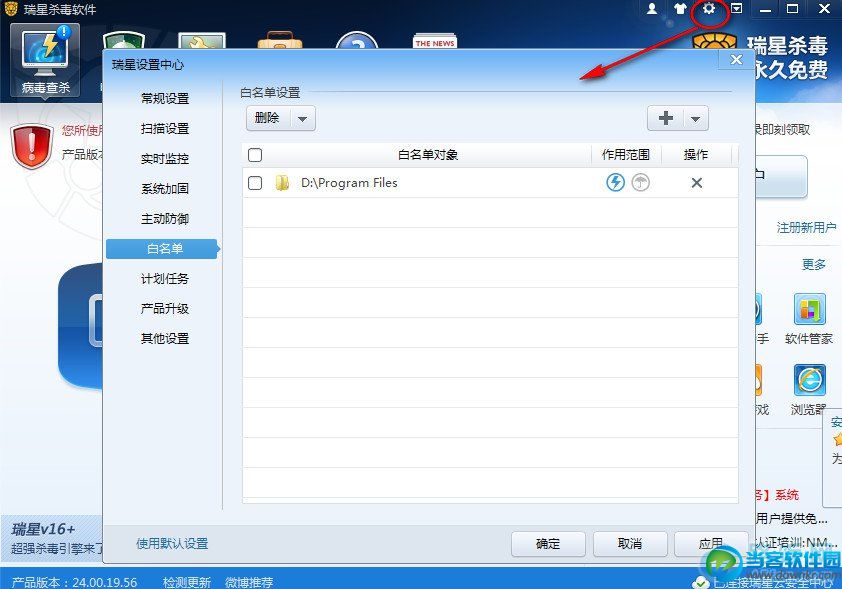This screenshot has height=589, width=842.
Task: Open the 病毒查杀 virus scan icon
Action: tap(45, 60)
